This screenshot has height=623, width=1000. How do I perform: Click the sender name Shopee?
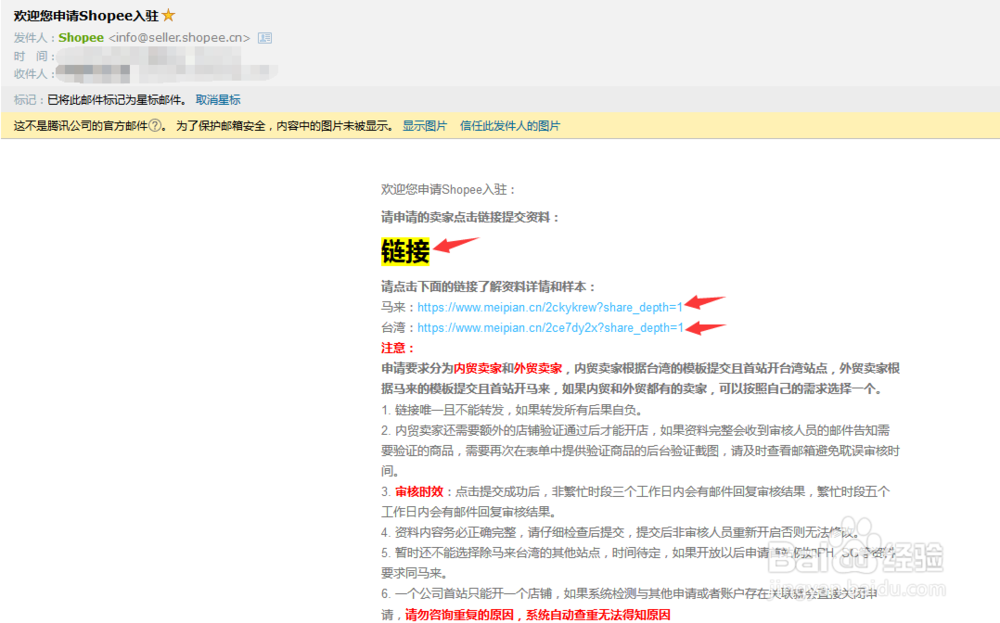pyautogui.click(x=81, y=38)
